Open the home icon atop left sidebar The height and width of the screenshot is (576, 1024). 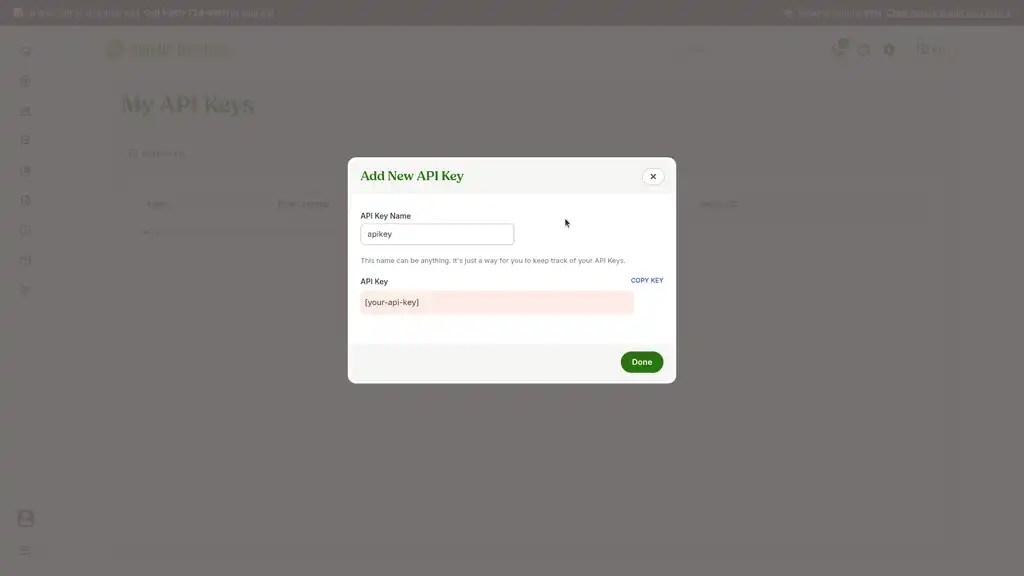click(x=25, y=51)
